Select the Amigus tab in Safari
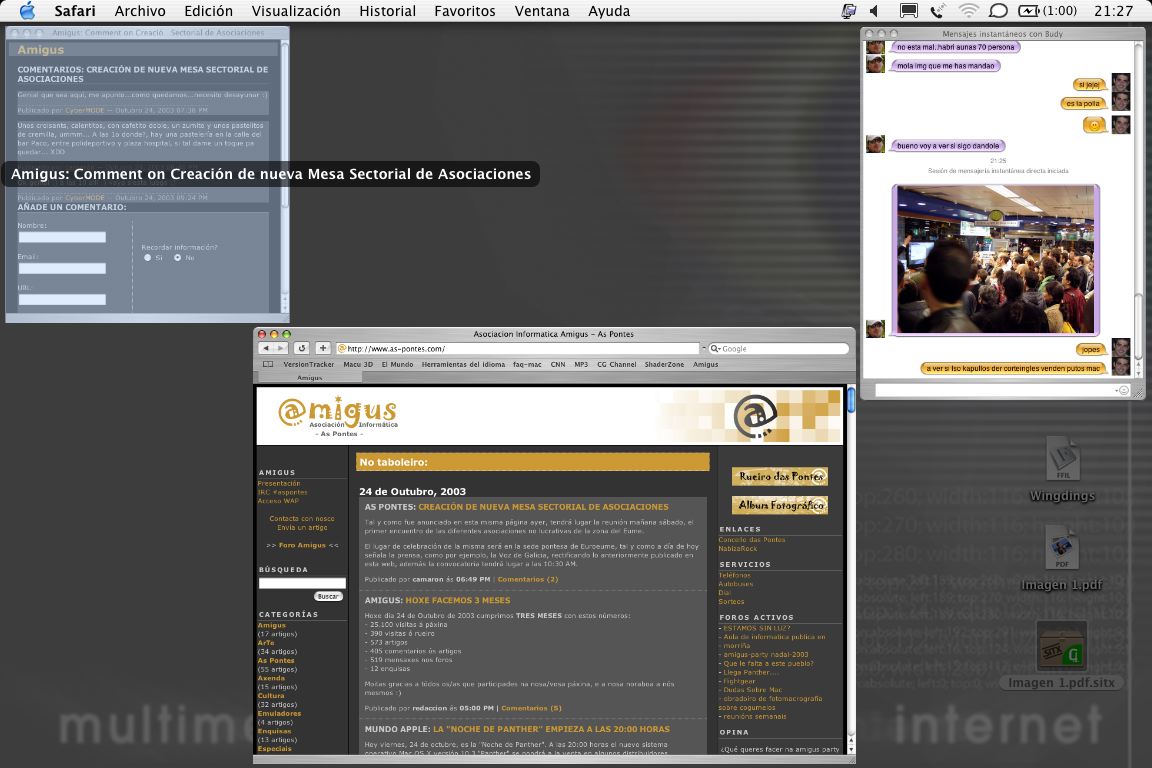 309,378
